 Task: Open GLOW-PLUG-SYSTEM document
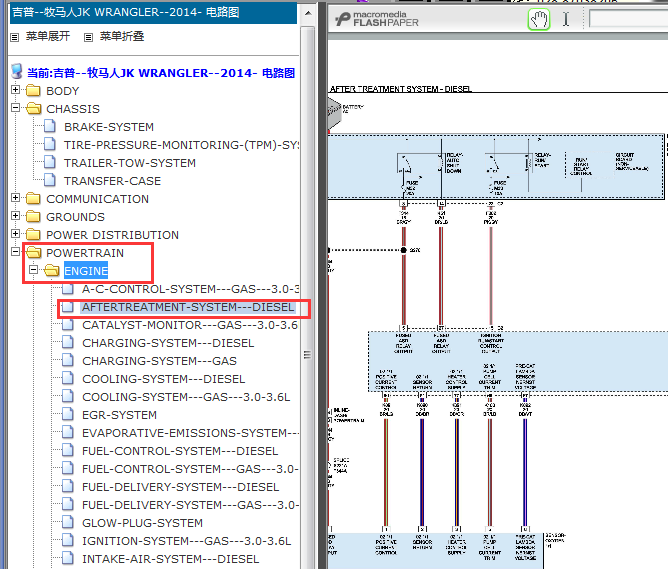142,523
